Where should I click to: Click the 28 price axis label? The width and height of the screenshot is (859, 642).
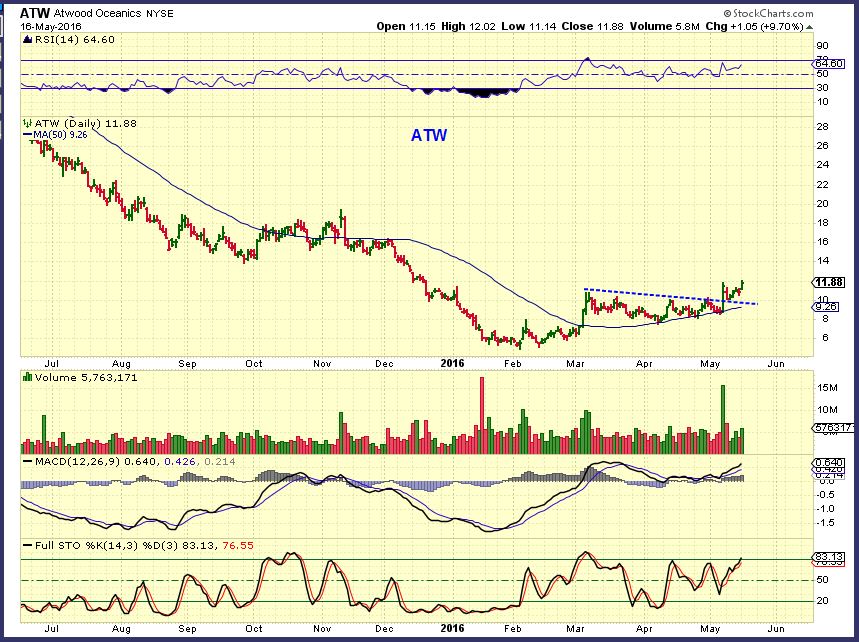(822, 127)
